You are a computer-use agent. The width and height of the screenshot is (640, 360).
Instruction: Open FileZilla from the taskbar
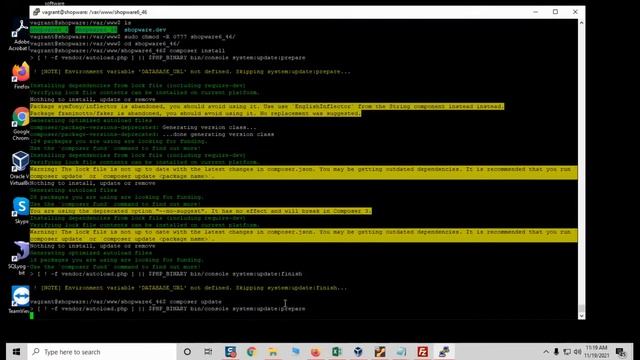(x=422, y=351)
